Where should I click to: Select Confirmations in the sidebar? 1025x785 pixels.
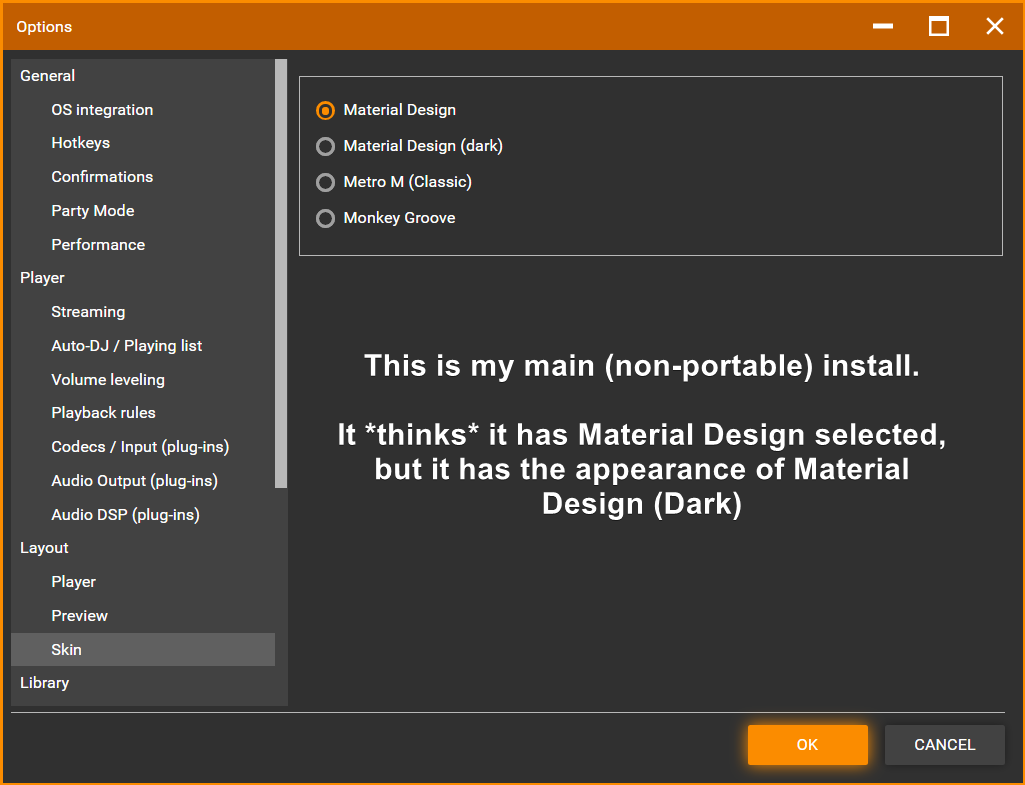[x=102, y=177]
